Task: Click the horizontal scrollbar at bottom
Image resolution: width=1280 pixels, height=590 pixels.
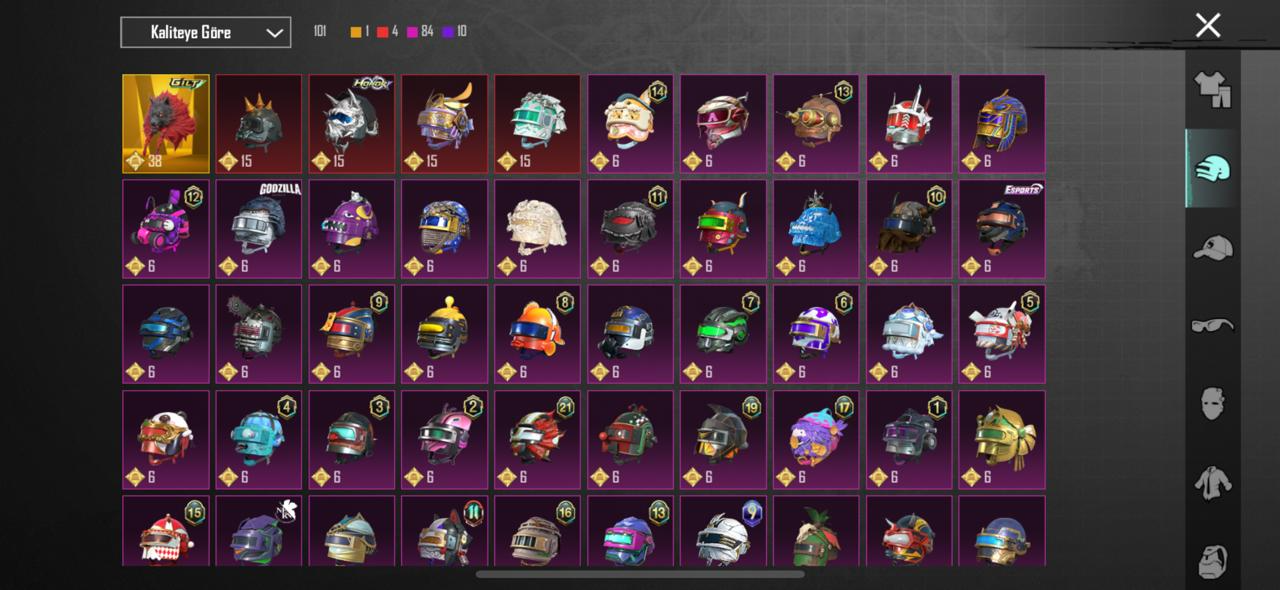Action: point(640,574)
